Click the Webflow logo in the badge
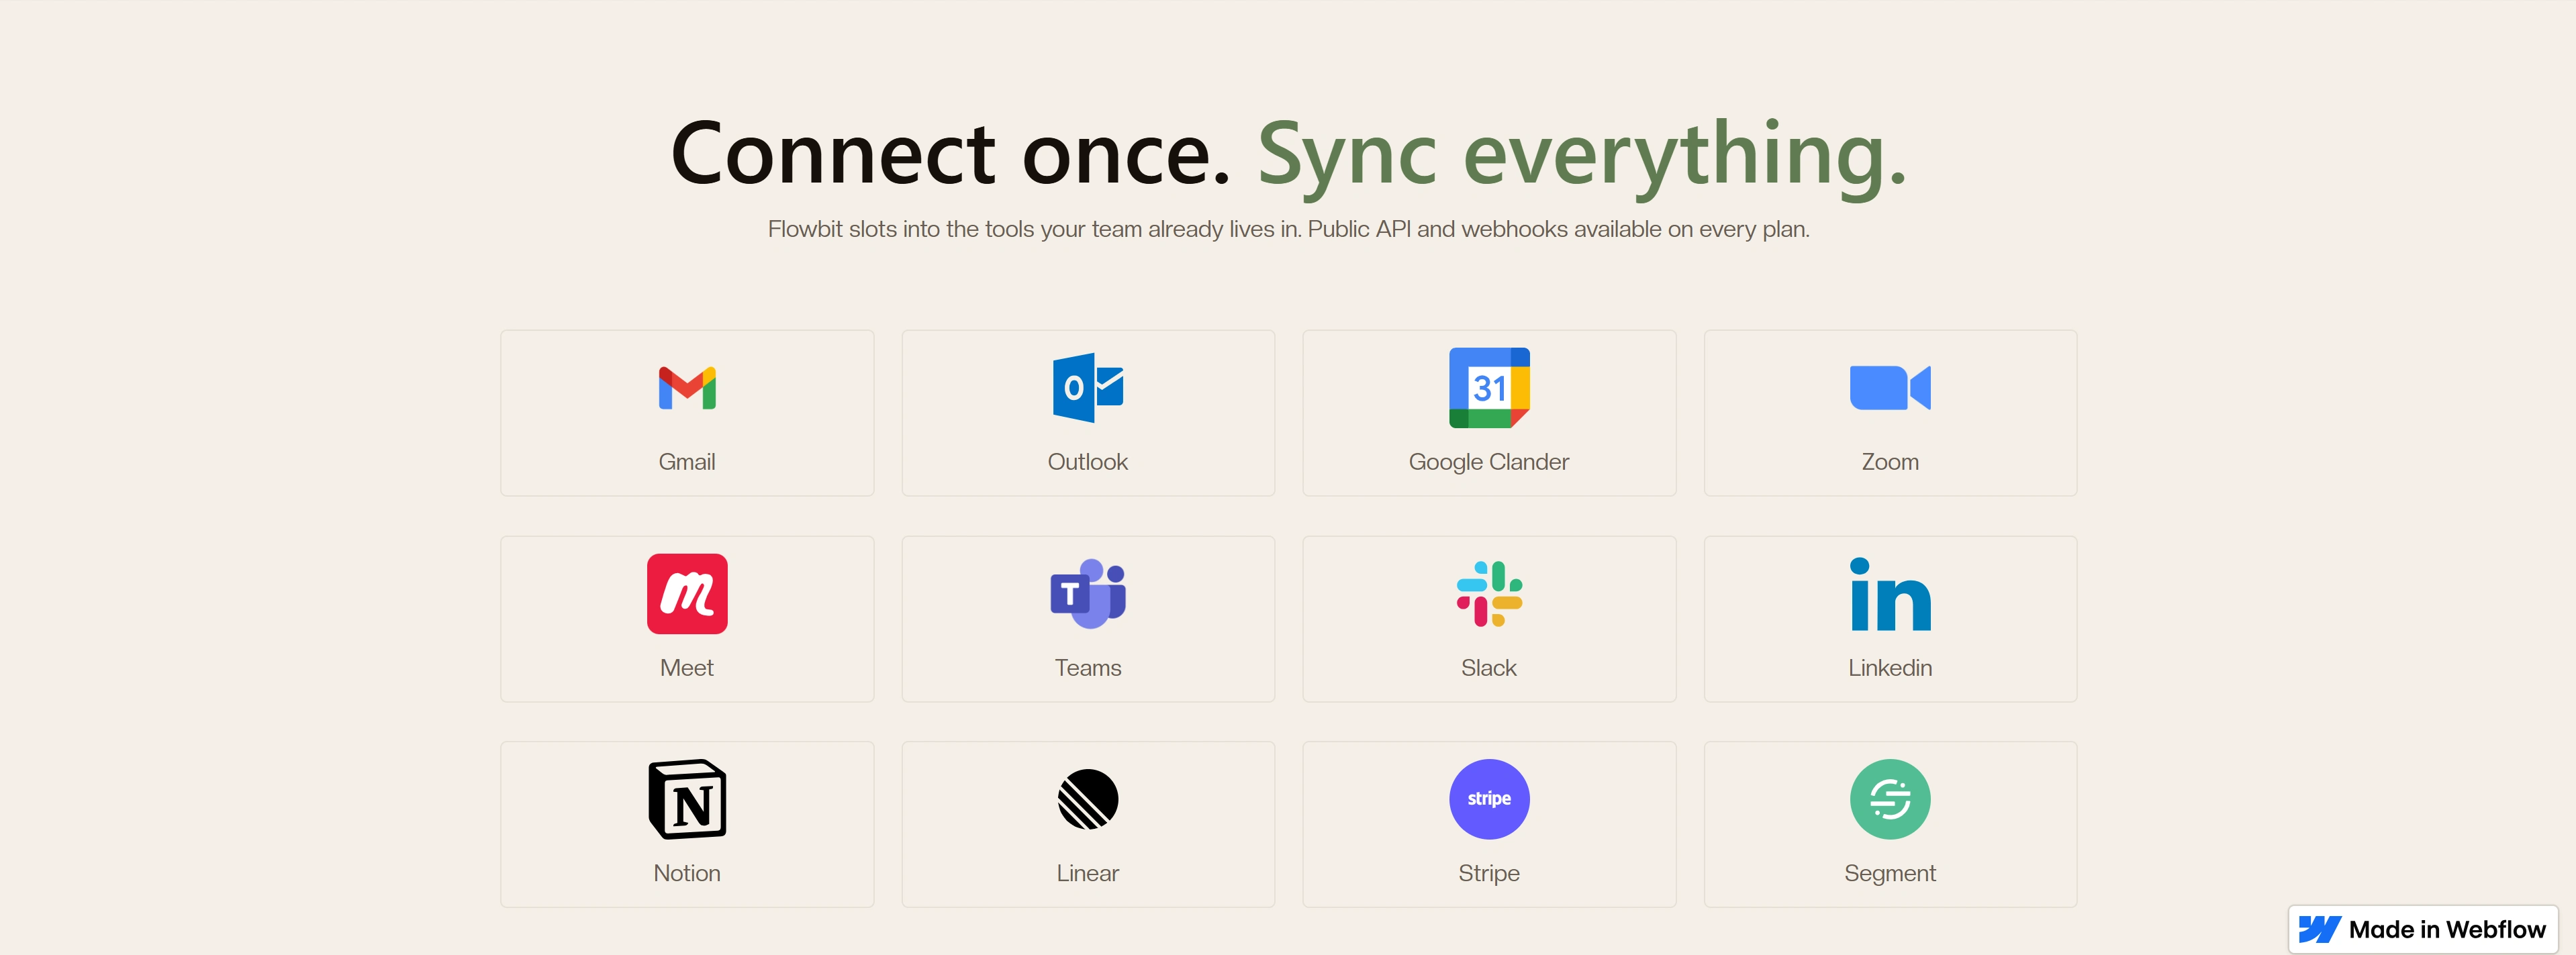The width and height of the screenshot is (2576, 955). point(2319,930)
